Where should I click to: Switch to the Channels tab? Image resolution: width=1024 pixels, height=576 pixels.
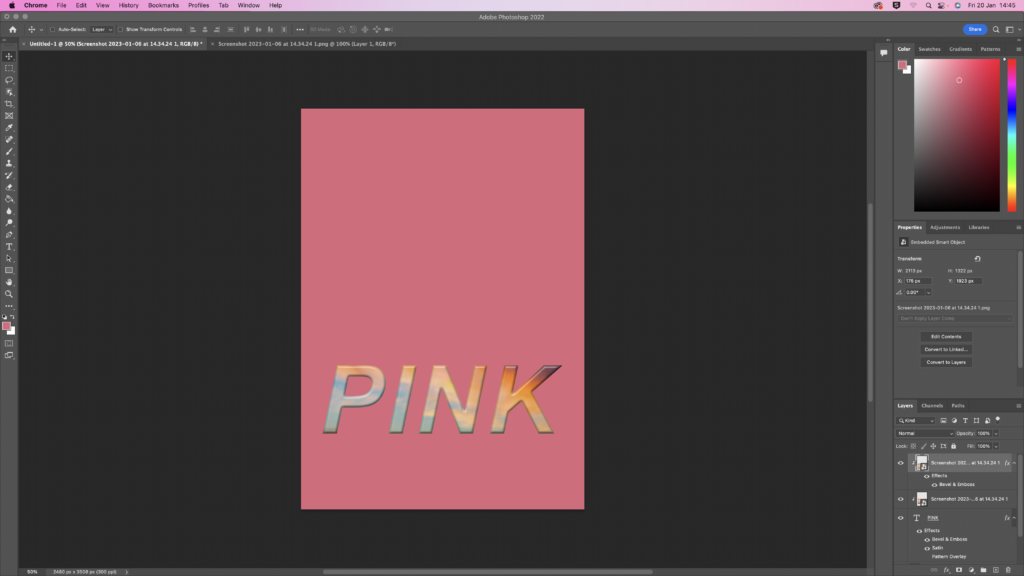click(932, 406)
